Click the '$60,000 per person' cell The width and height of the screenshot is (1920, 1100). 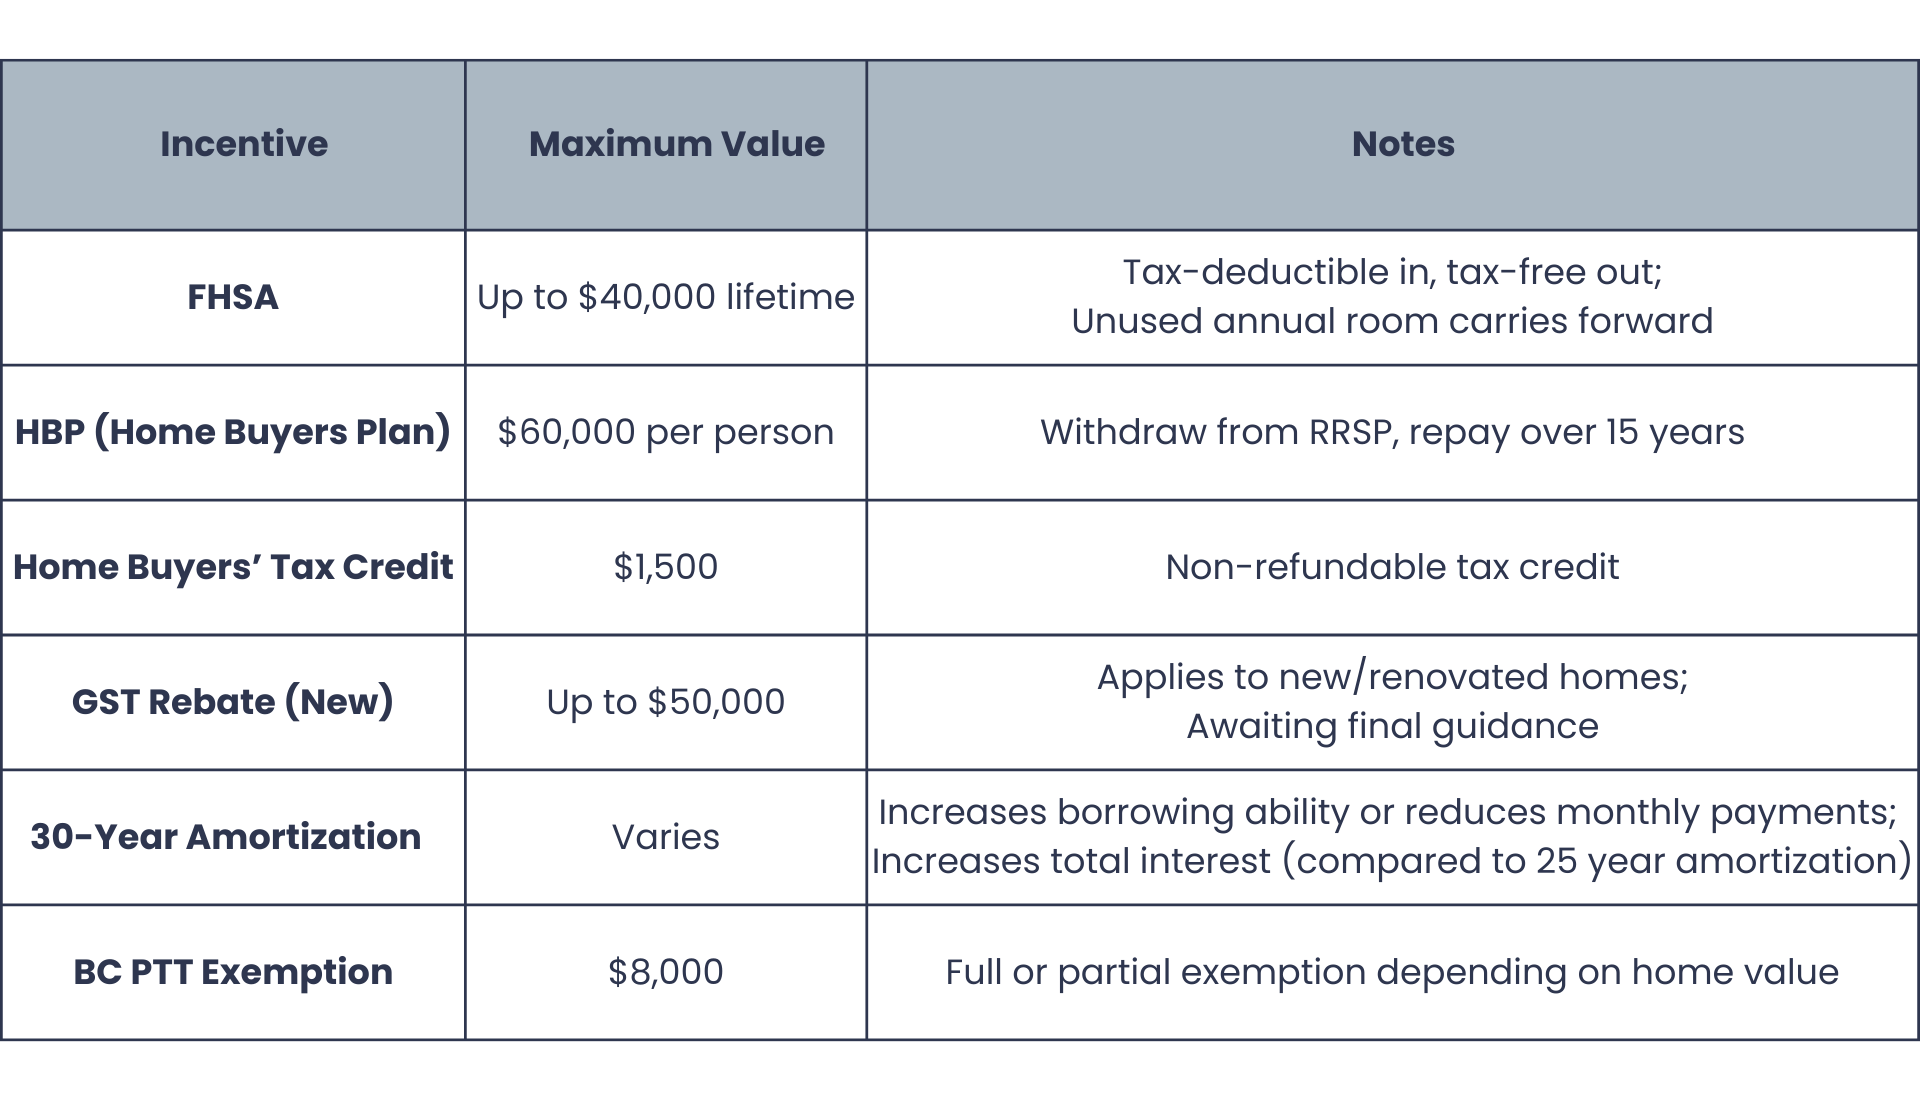pos(666,432)
